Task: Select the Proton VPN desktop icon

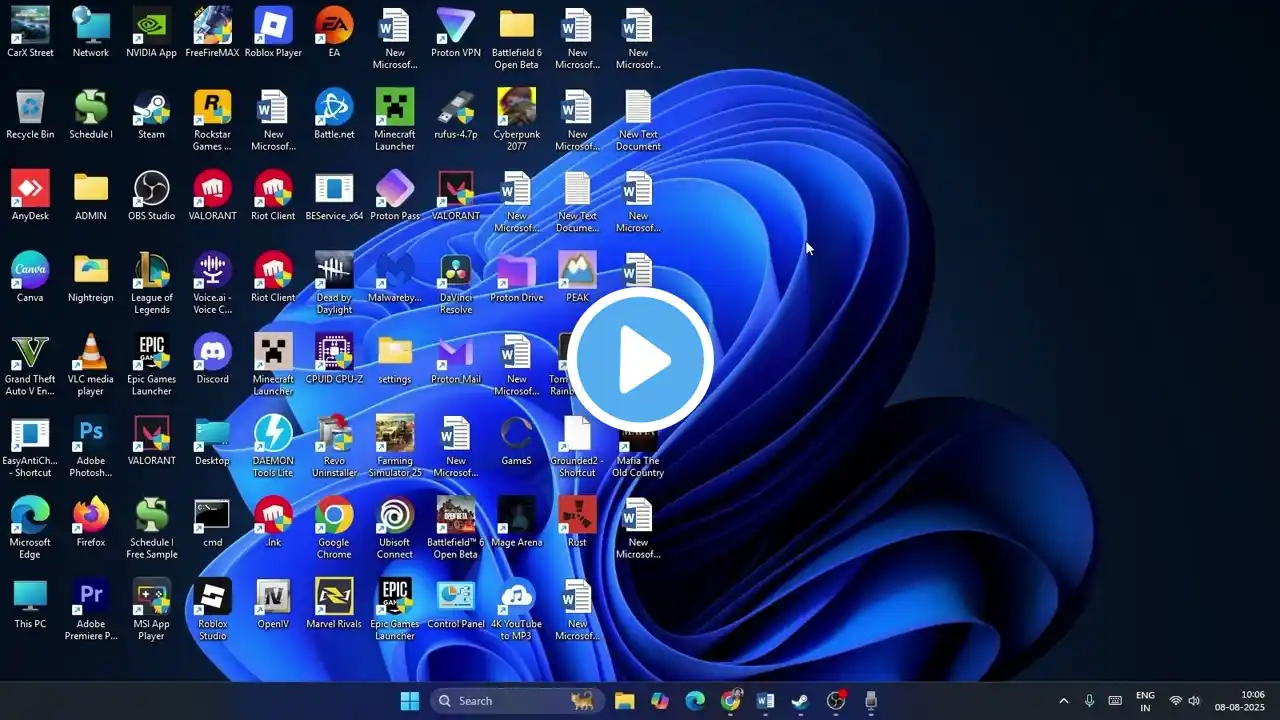Action: [x=456, y=32]
